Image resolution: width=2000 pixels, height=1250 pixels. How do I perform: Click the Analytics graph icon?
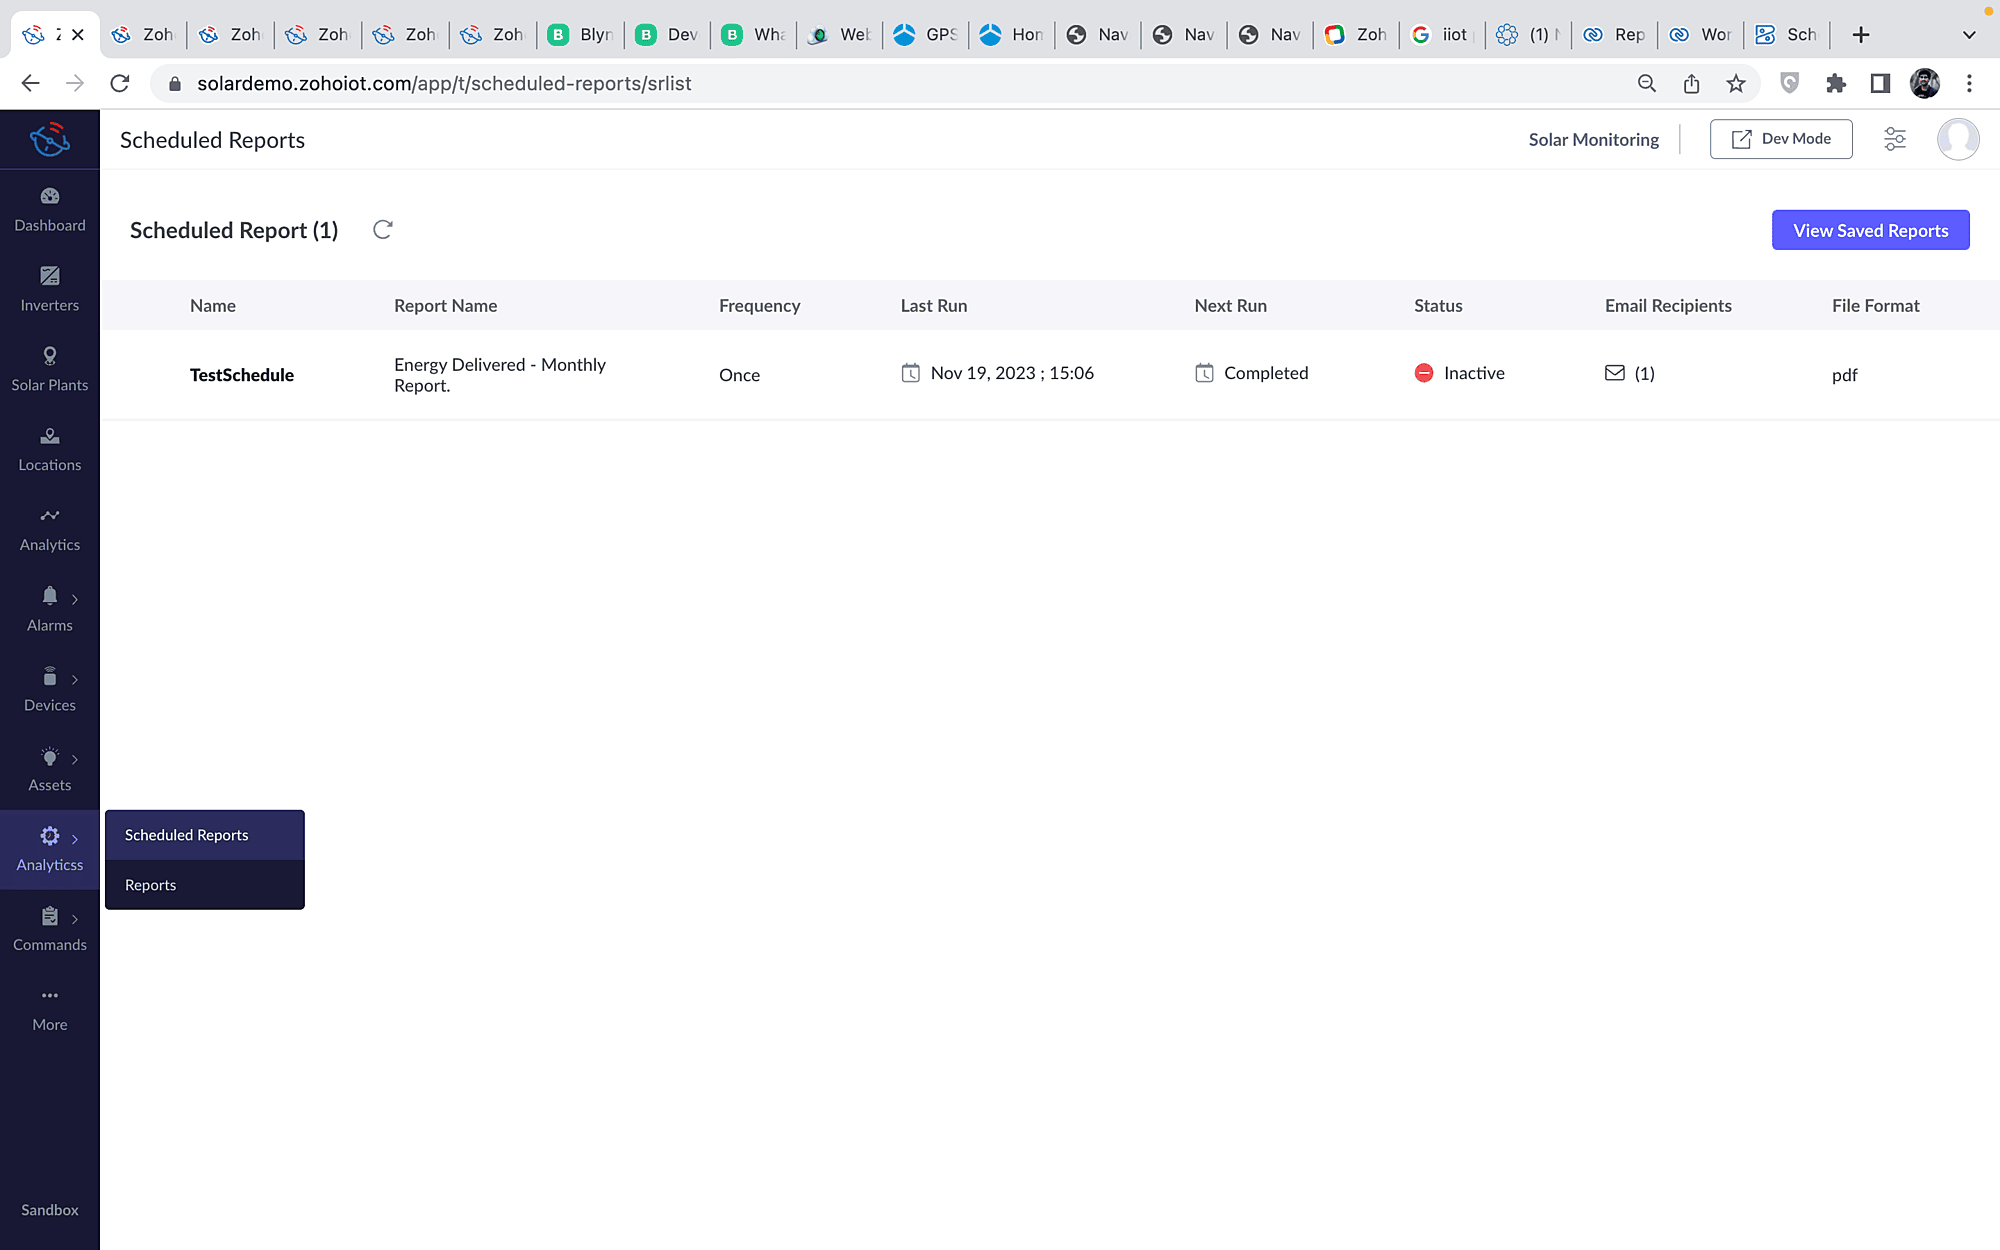[50, 516]
